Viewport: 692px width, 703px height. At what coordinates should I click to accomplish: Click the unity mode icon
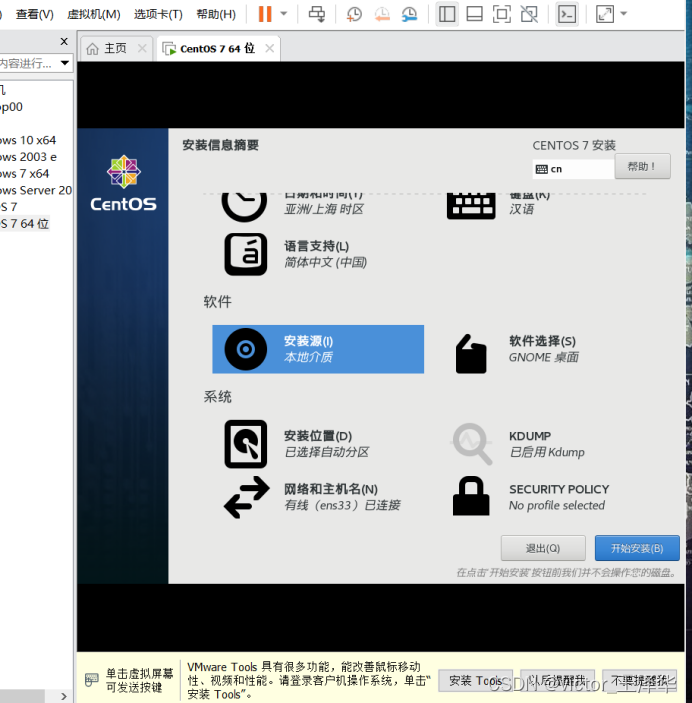pyautogui.click(x=529, y=14)
